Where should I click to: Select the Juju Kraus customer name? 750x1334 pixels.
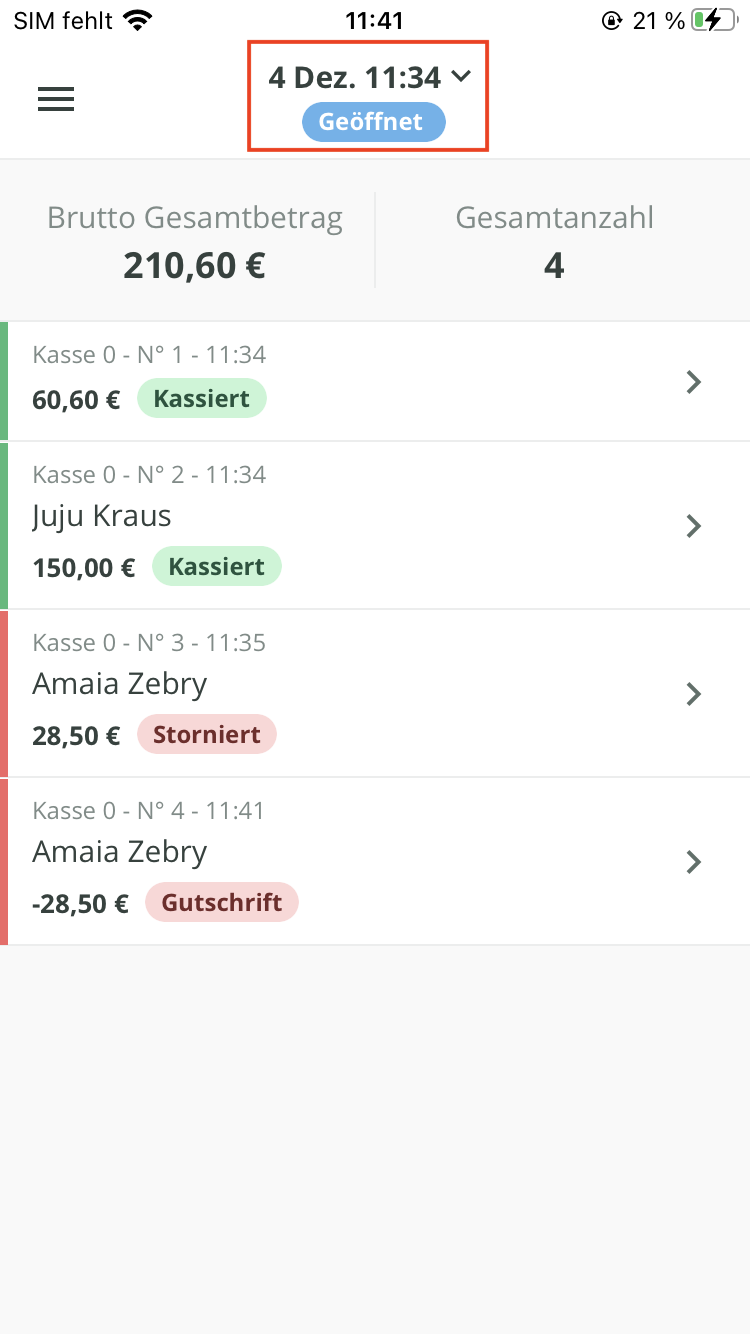102,516
